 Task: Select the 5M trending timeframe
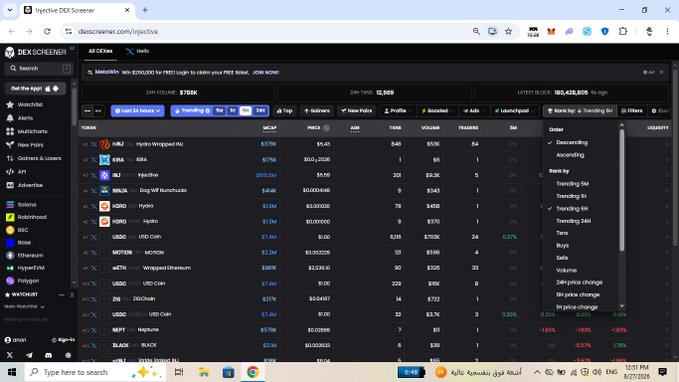click(220, 111)
